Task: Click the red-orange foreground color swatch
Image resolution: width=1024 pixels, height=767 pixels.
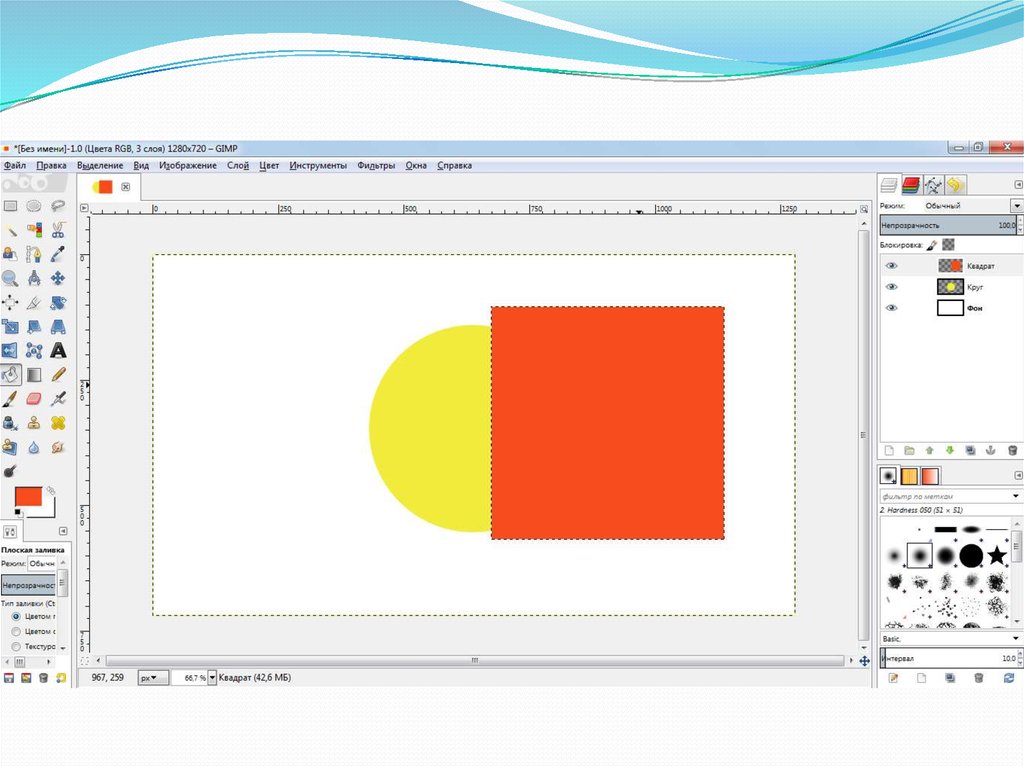Action: [27, 496]
